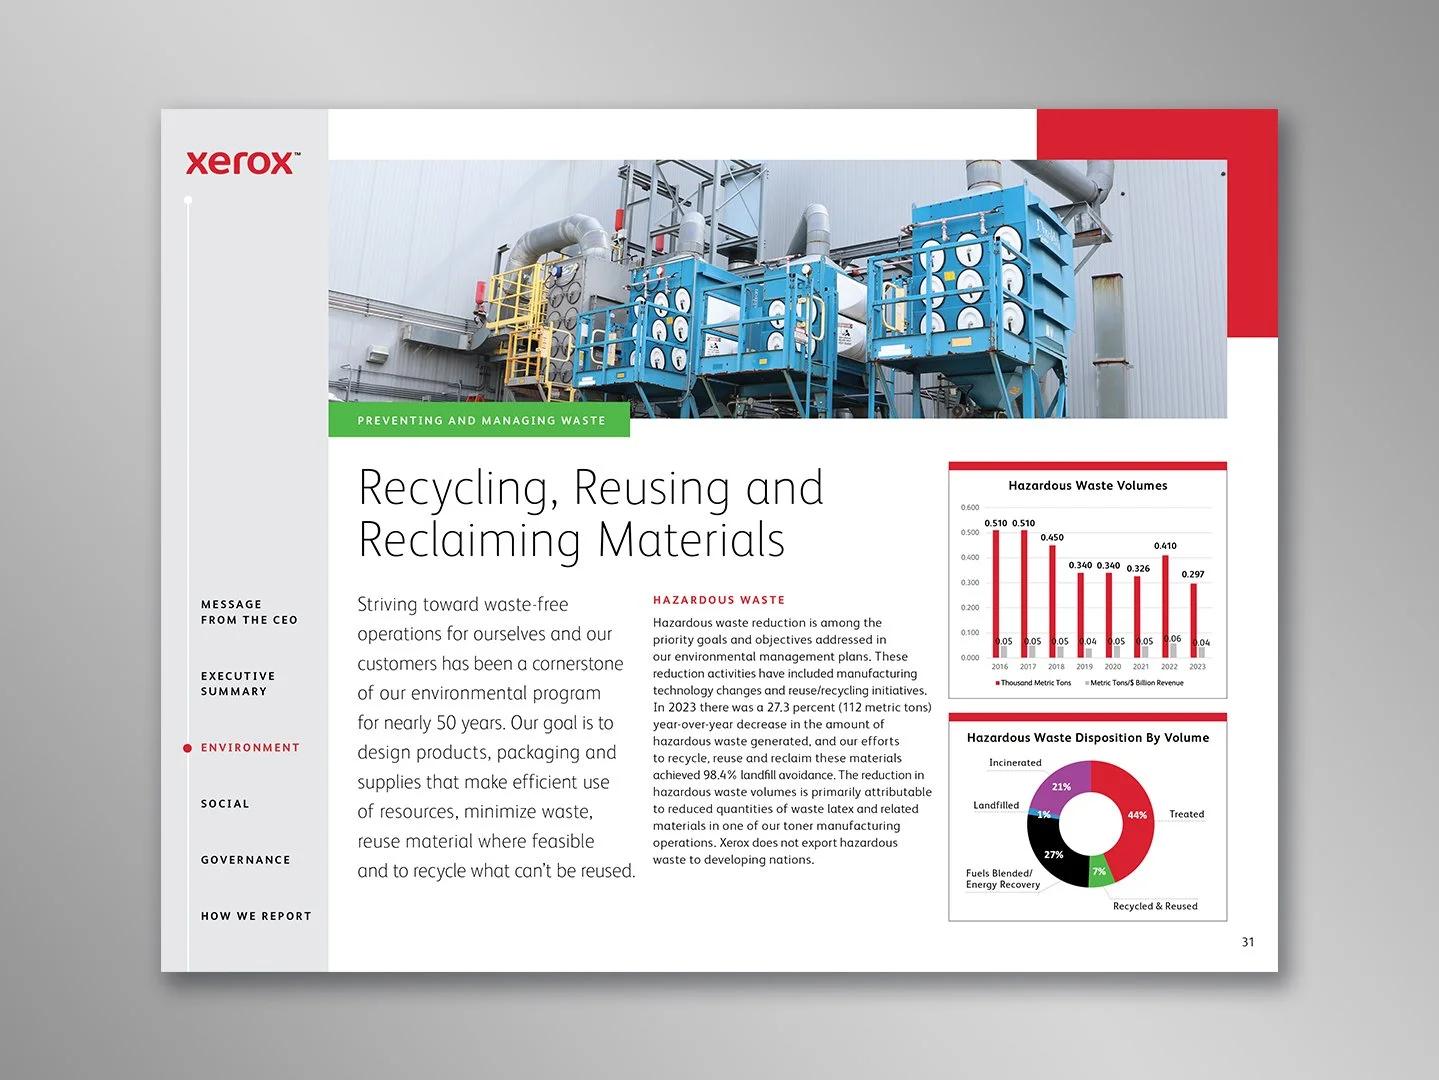1439x1080 pixels.
Task: Click the 0.410 bar for 2022
Action: tap(1165, 605)
